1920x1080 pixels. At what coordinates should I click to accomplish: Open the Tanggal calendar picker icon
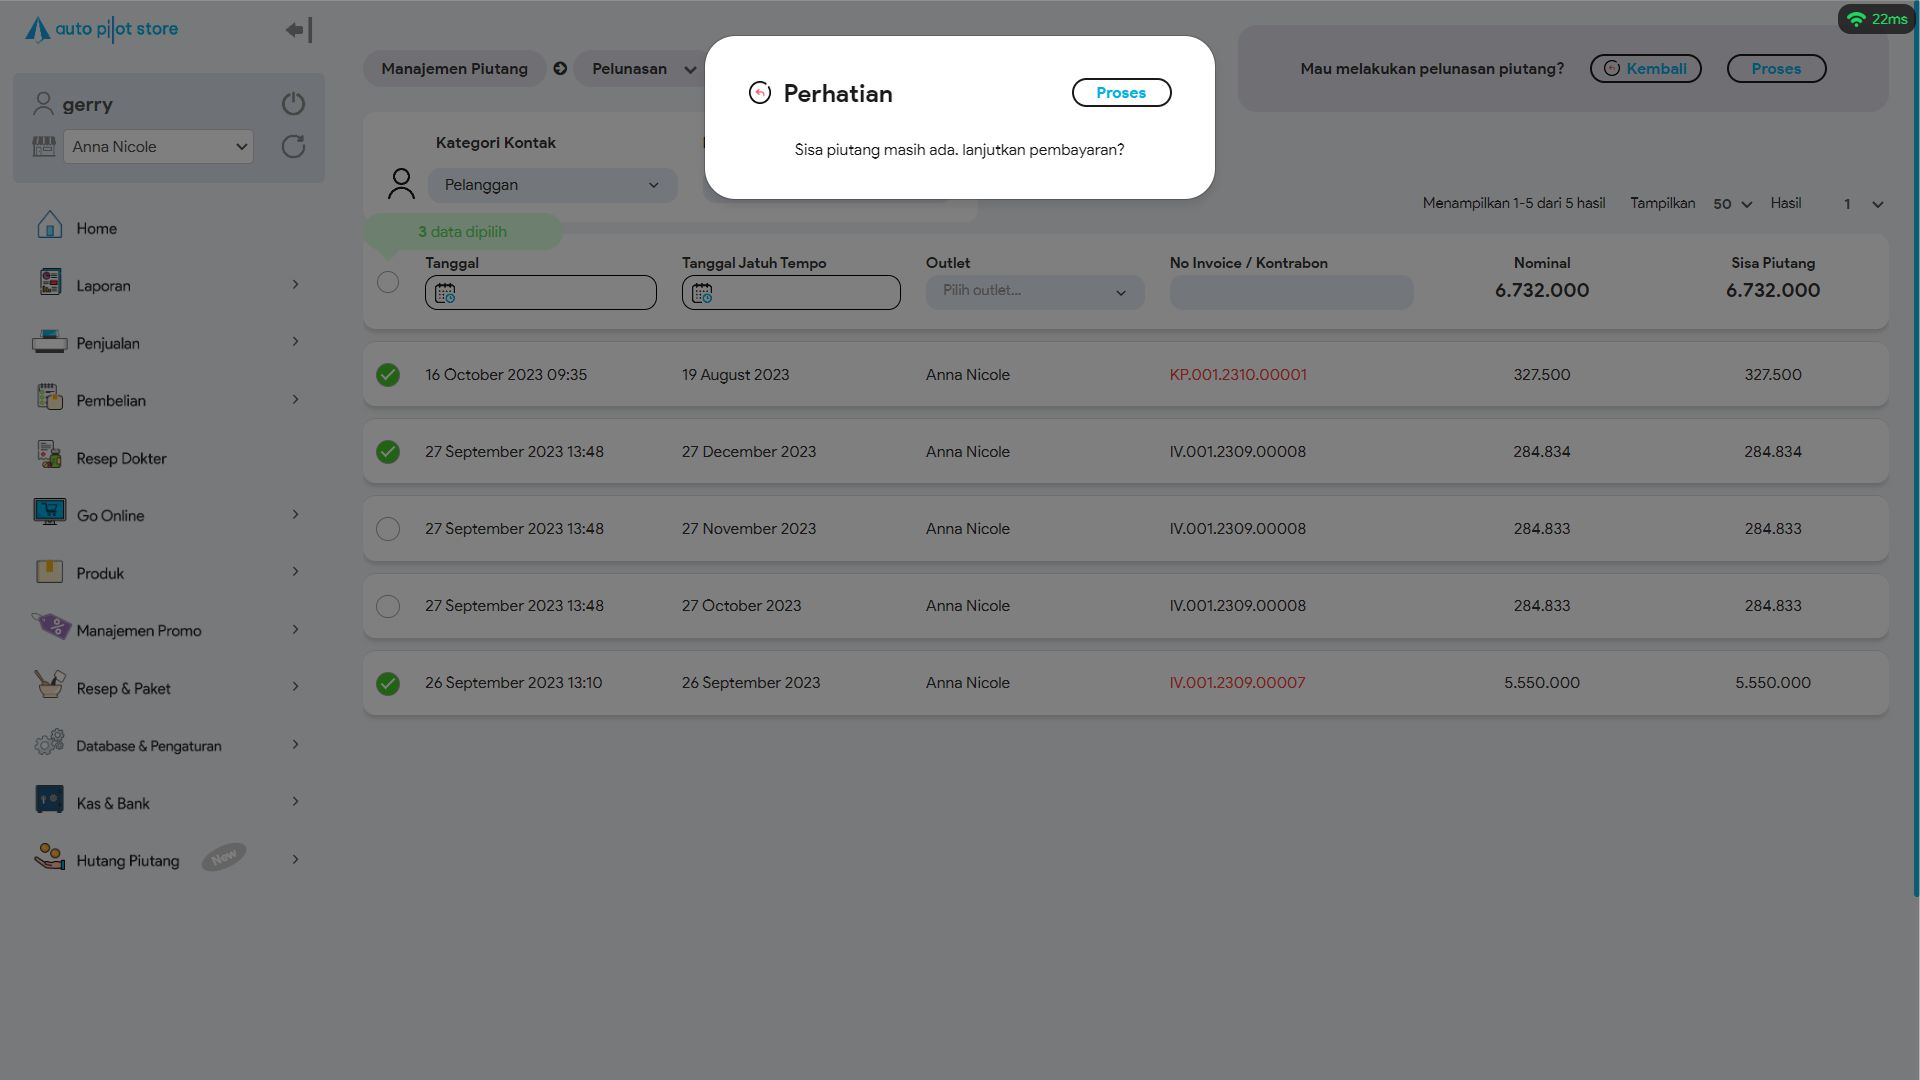[445, 293]
